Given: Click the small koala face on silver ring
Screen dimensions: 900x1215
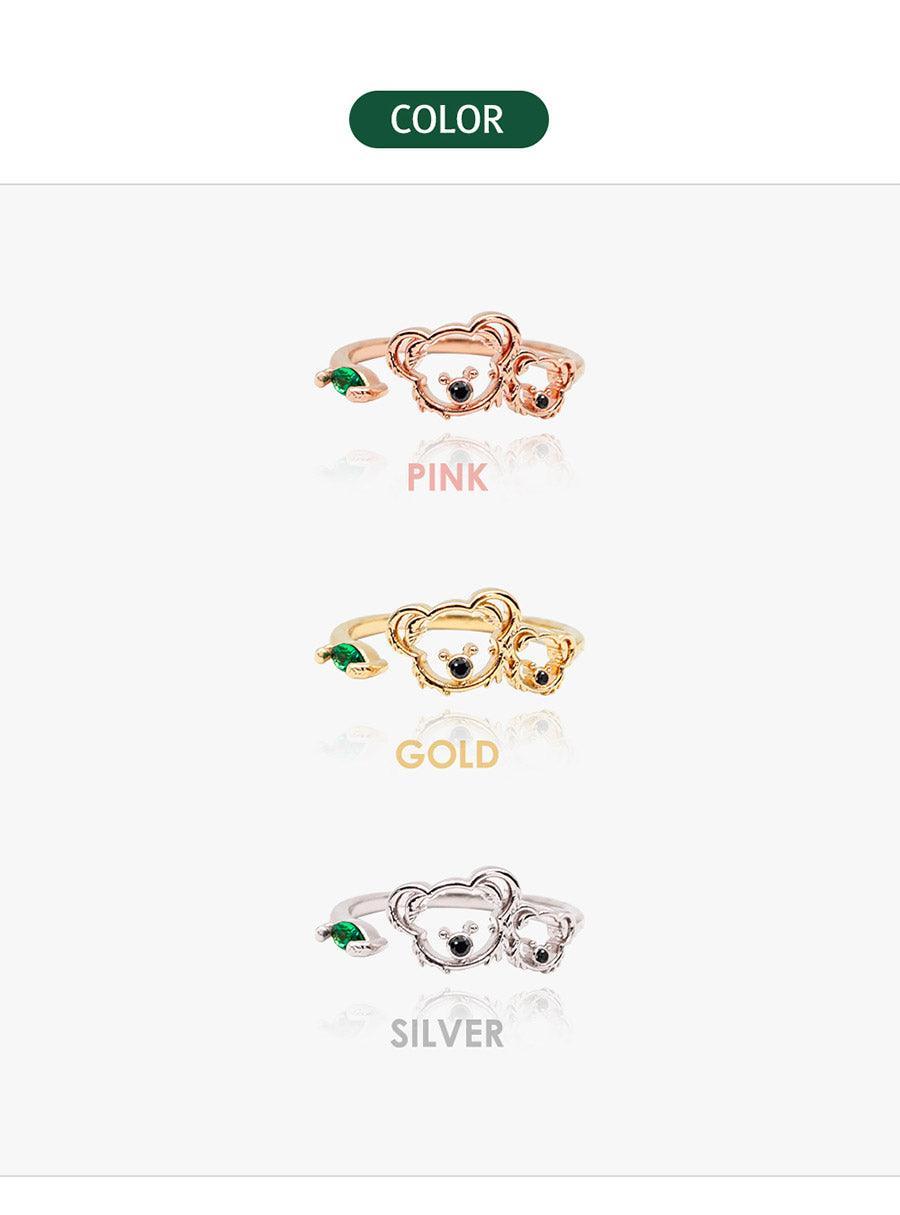Looking at the screenshot, I should [x=541, y=943].
